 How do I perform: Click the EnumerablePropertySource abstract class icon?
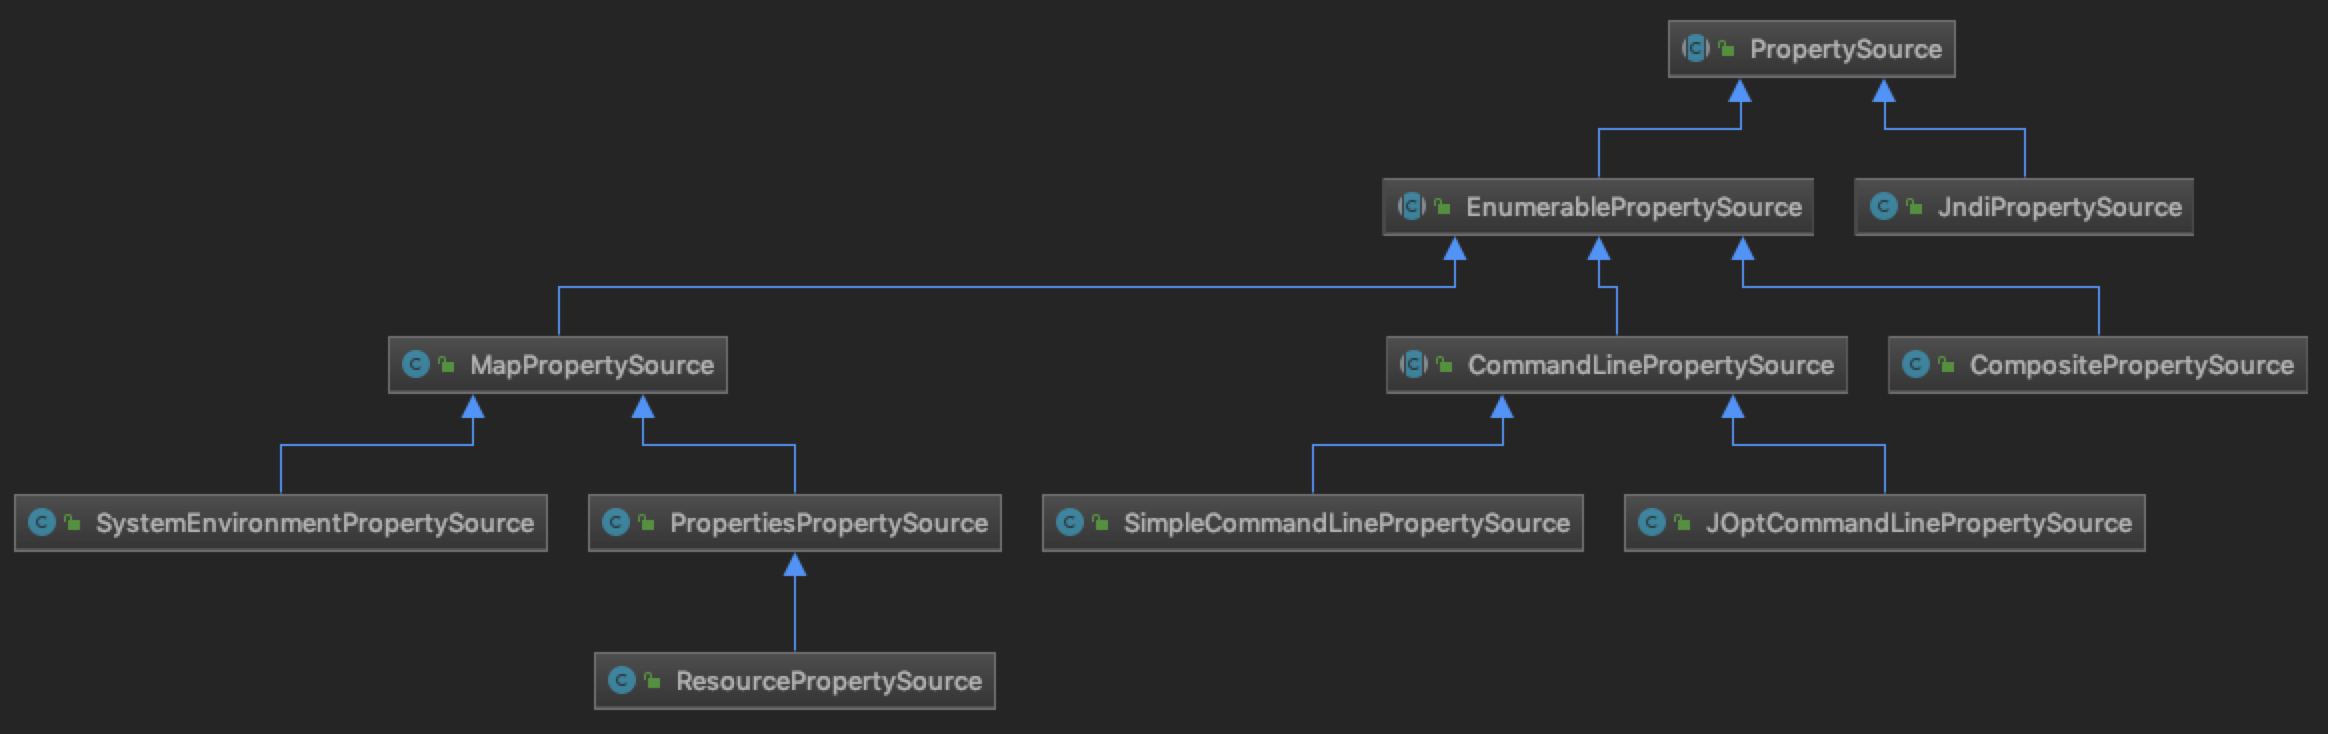pos(1412,207)
